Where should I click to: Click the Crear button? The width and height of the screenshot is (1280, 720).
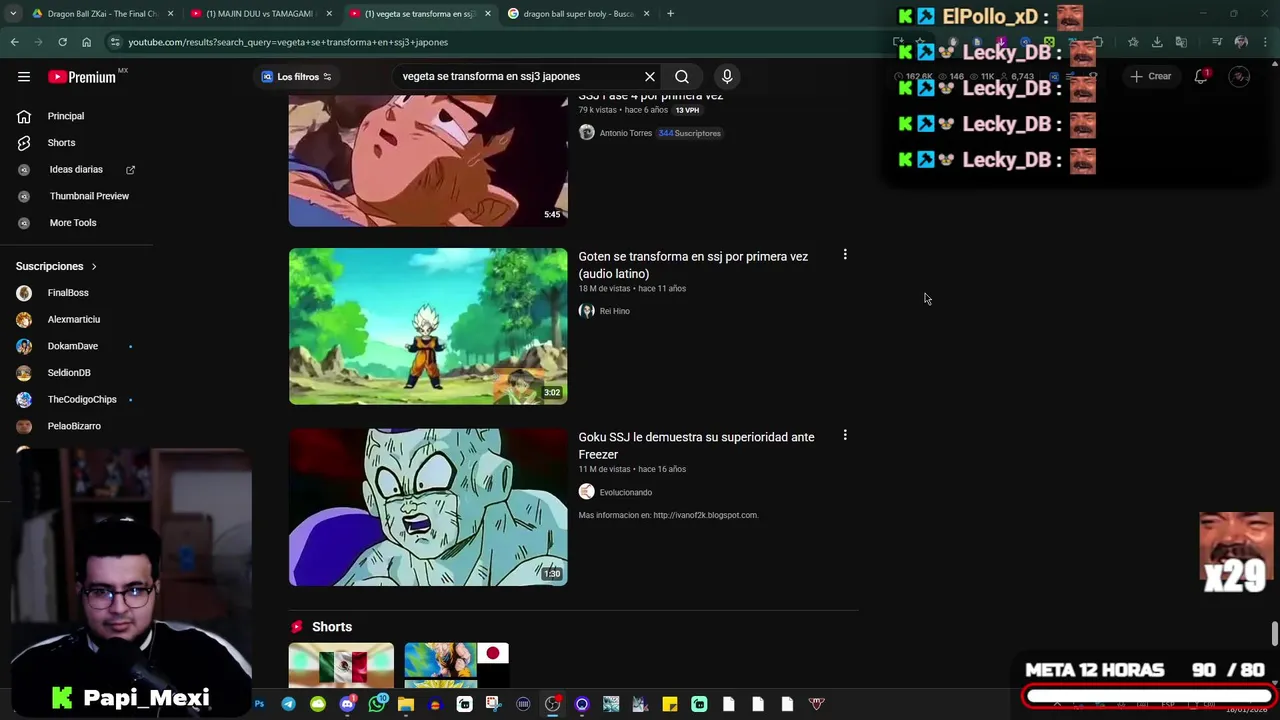(1150, 76)
